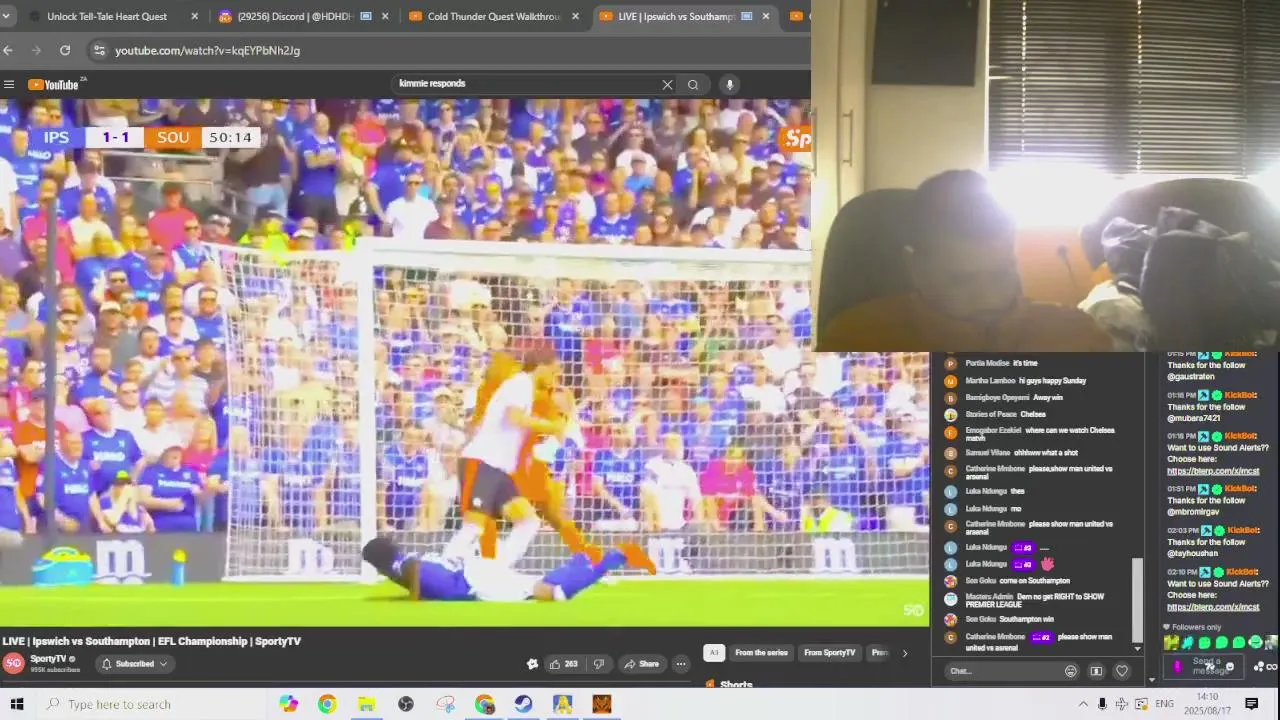Open File Explorer from the taskbar
Viewport: 1280px width, 720px height.
tap(366, 704)
